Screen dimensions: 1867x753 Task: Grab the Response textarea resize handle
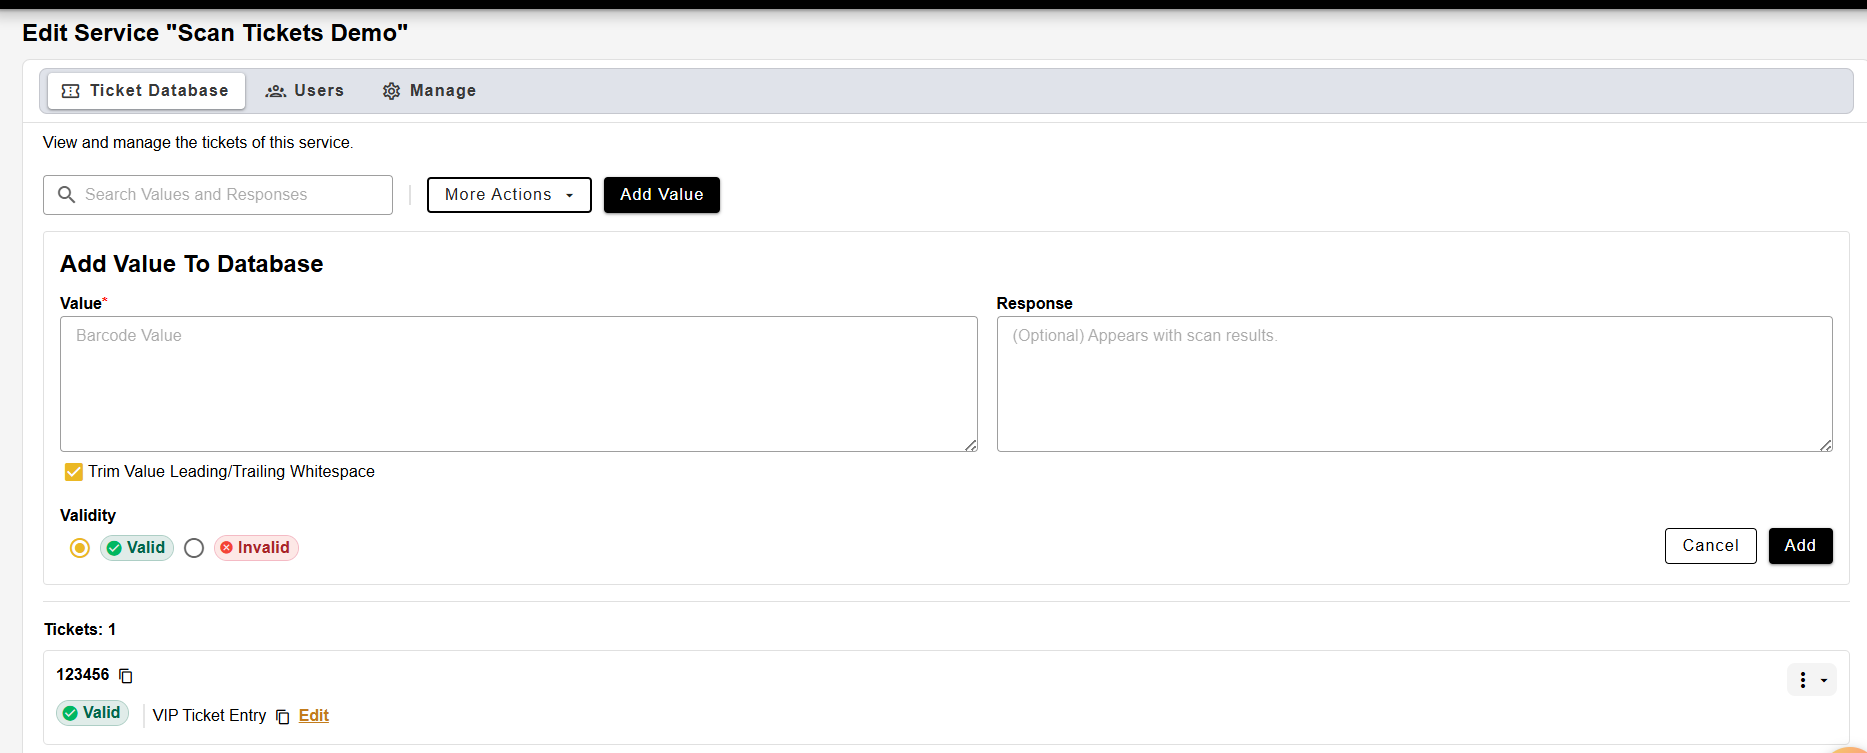(1826, 445)
